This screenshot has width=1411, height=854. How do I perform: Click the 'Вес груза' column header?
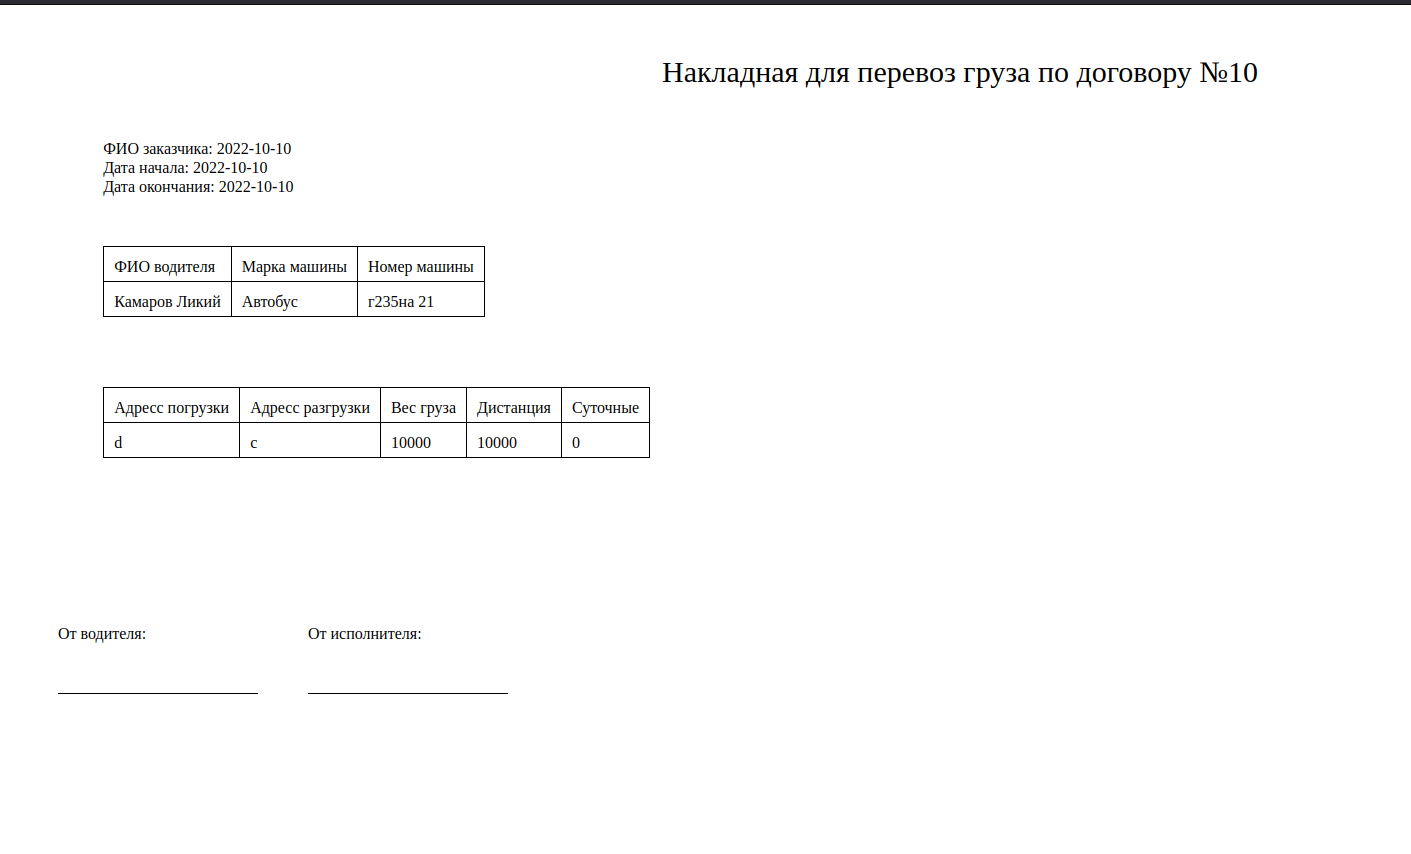click(x=423, y=406)
